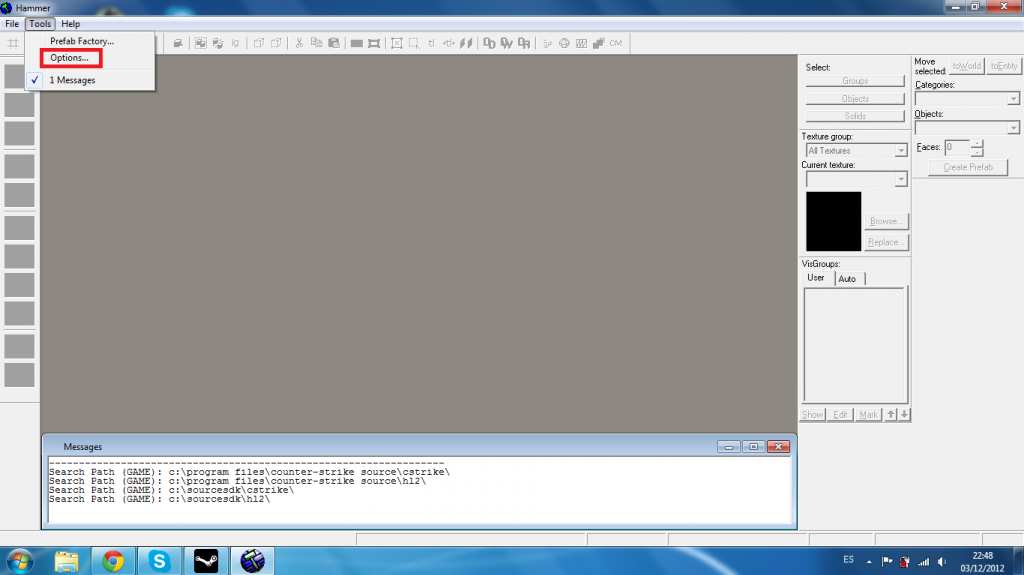1024x575 pixels.
Task: Click the toEntity button
Action: point(1004,66)
